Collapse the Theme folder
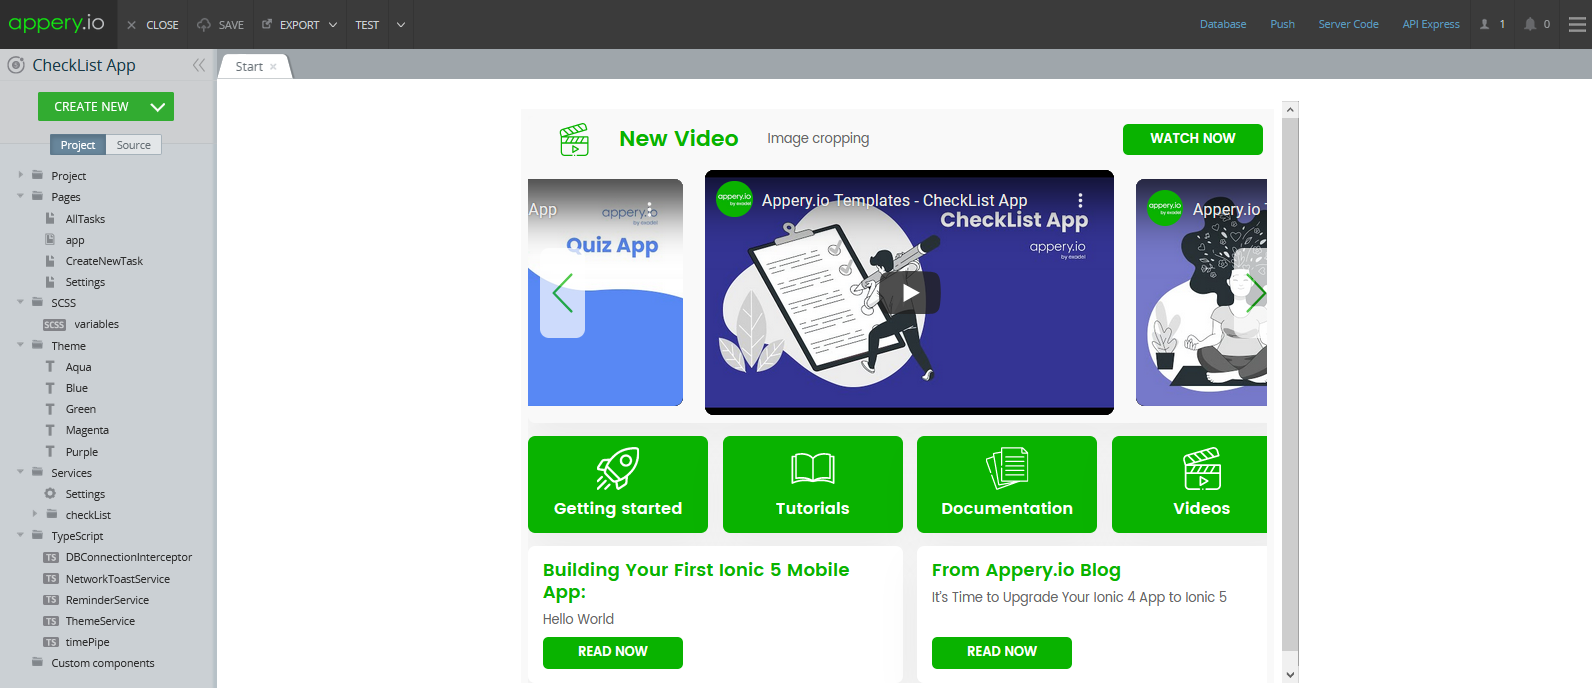 point(20,345)
